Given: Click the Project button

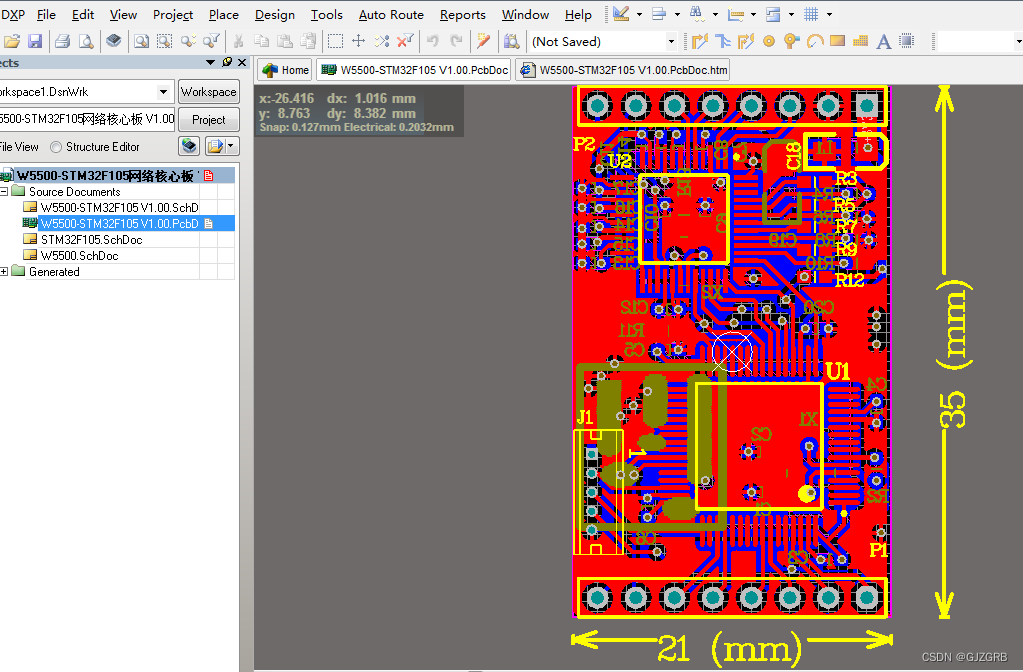Looking at the screenshot, I should [x=208, y=119].
